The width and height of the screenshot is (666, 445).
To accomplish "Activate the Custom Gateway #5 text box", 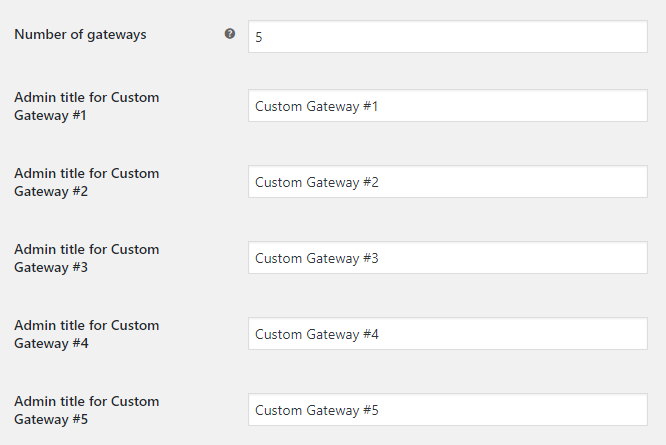I will click(448, 409).
